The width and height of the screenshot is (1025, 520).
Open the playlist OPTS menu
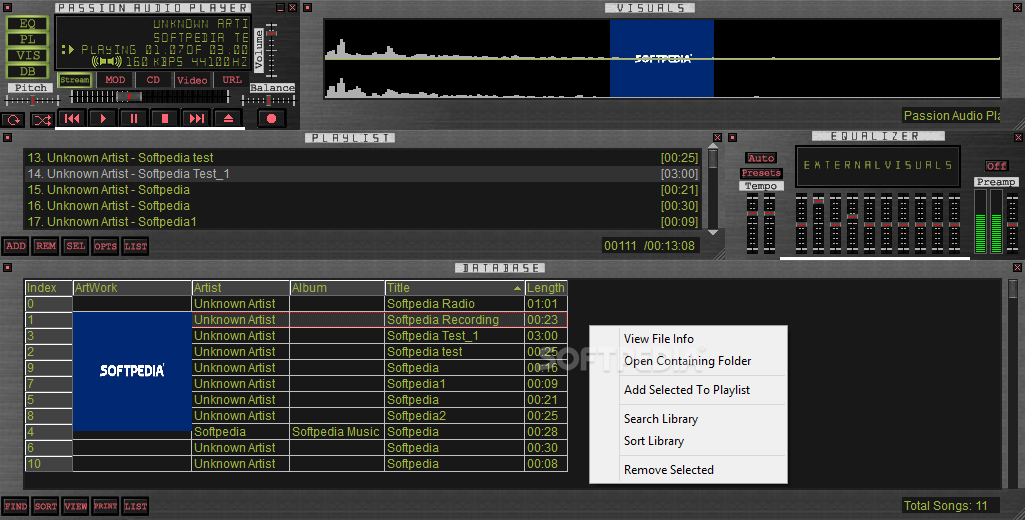point(105,246)
